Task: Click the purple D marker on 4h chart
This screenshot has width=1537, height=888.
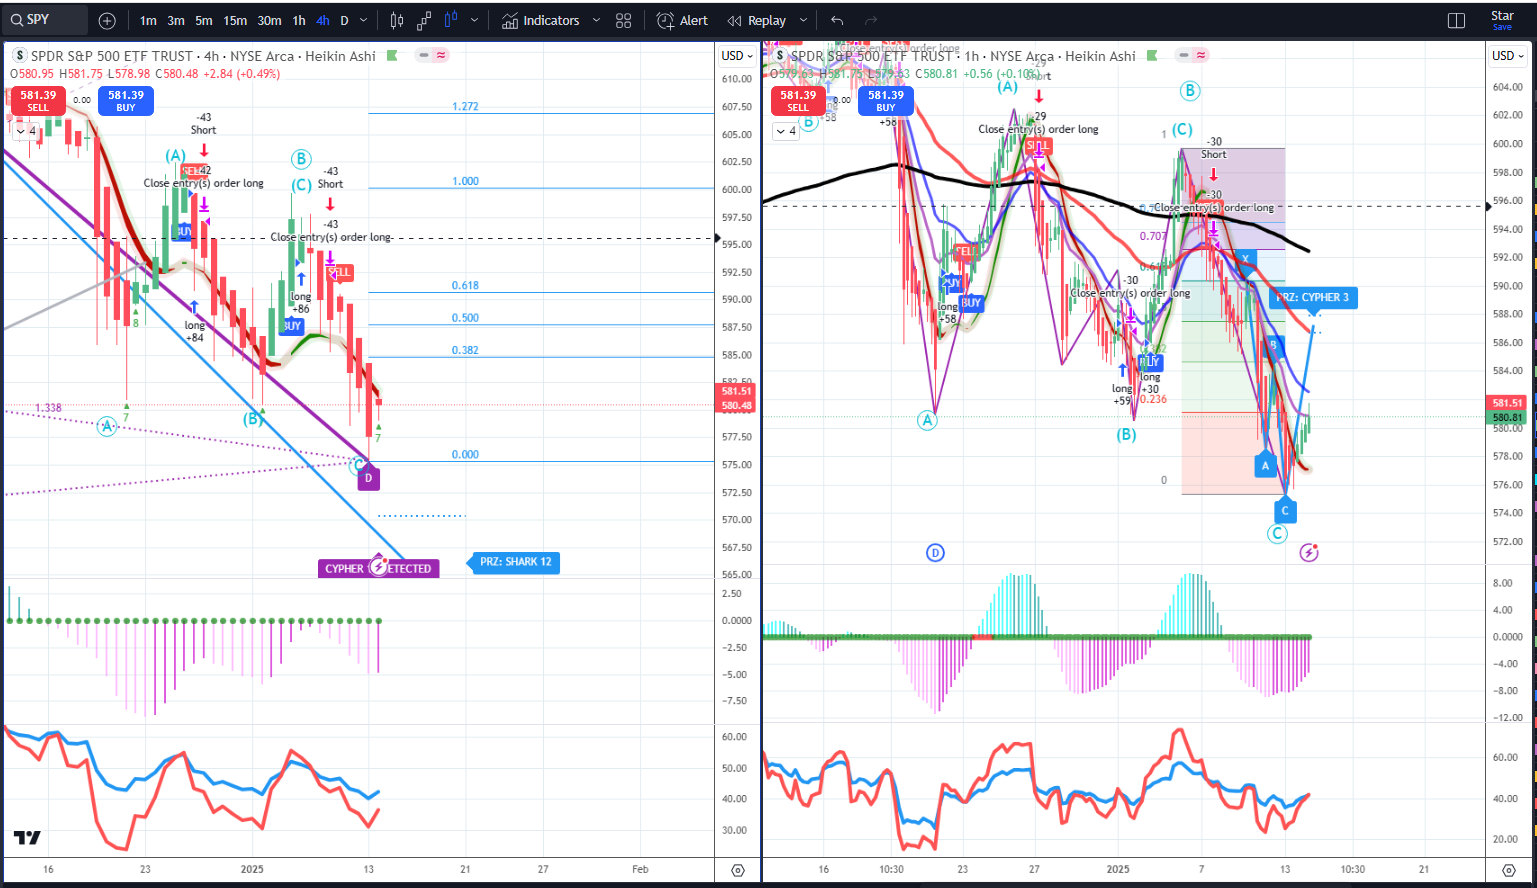Action: coord(368,478)
